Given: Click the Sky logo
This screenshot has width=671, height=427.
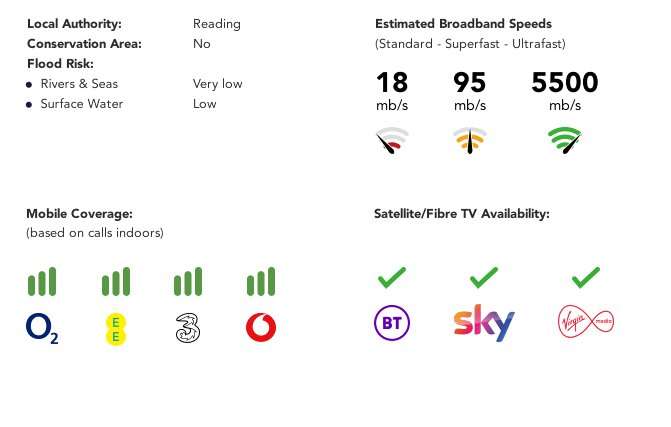Looking at the screenshot, I should coord(484,323).
